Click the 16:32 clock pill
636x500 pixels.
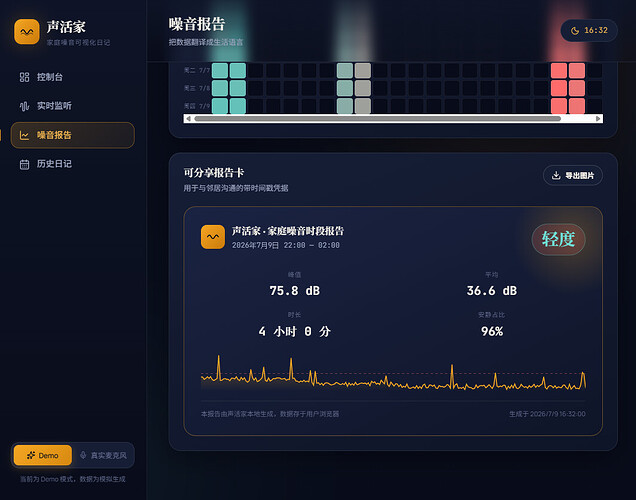(589, 30)
